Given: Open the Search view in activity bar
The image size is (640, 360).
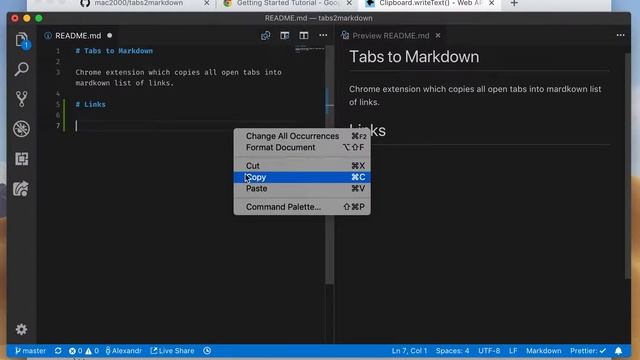Looking at the screenshot, I should click(x=22, y=69).
